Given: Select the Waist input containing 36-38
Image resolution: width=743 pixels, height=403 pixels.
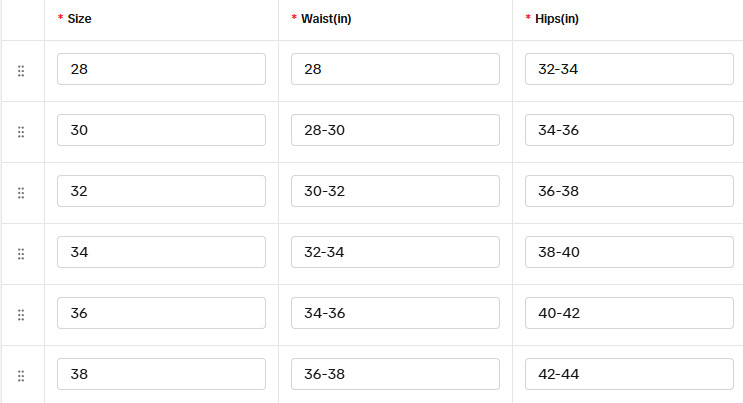Looking at the screenshot, I should click(395, 374).
